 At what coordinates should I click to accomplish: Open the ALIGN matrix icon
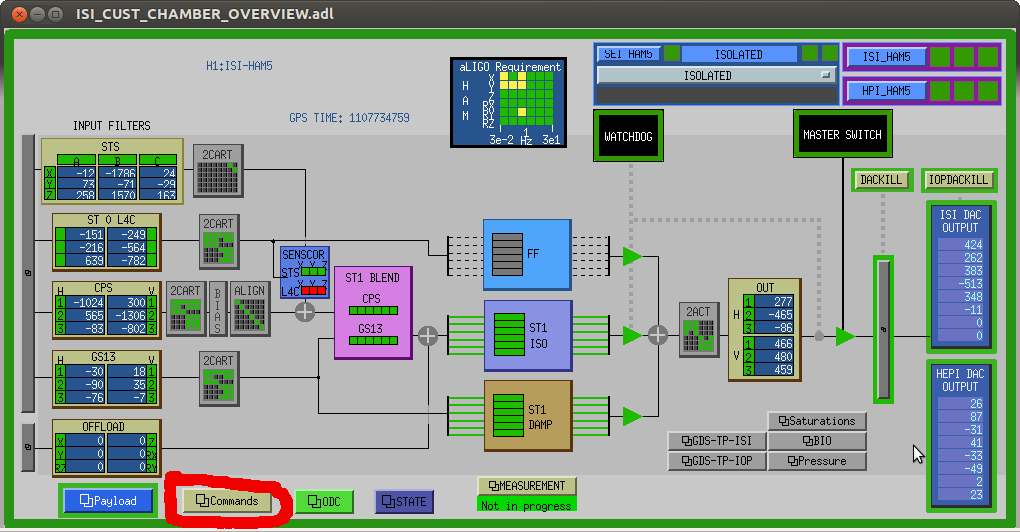point(250,309)
